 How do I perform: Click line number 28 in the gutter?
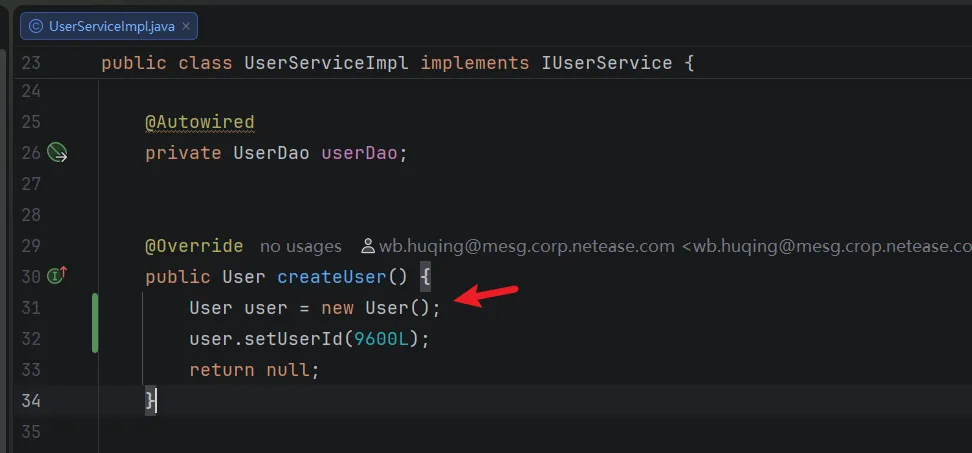point(31,214)
